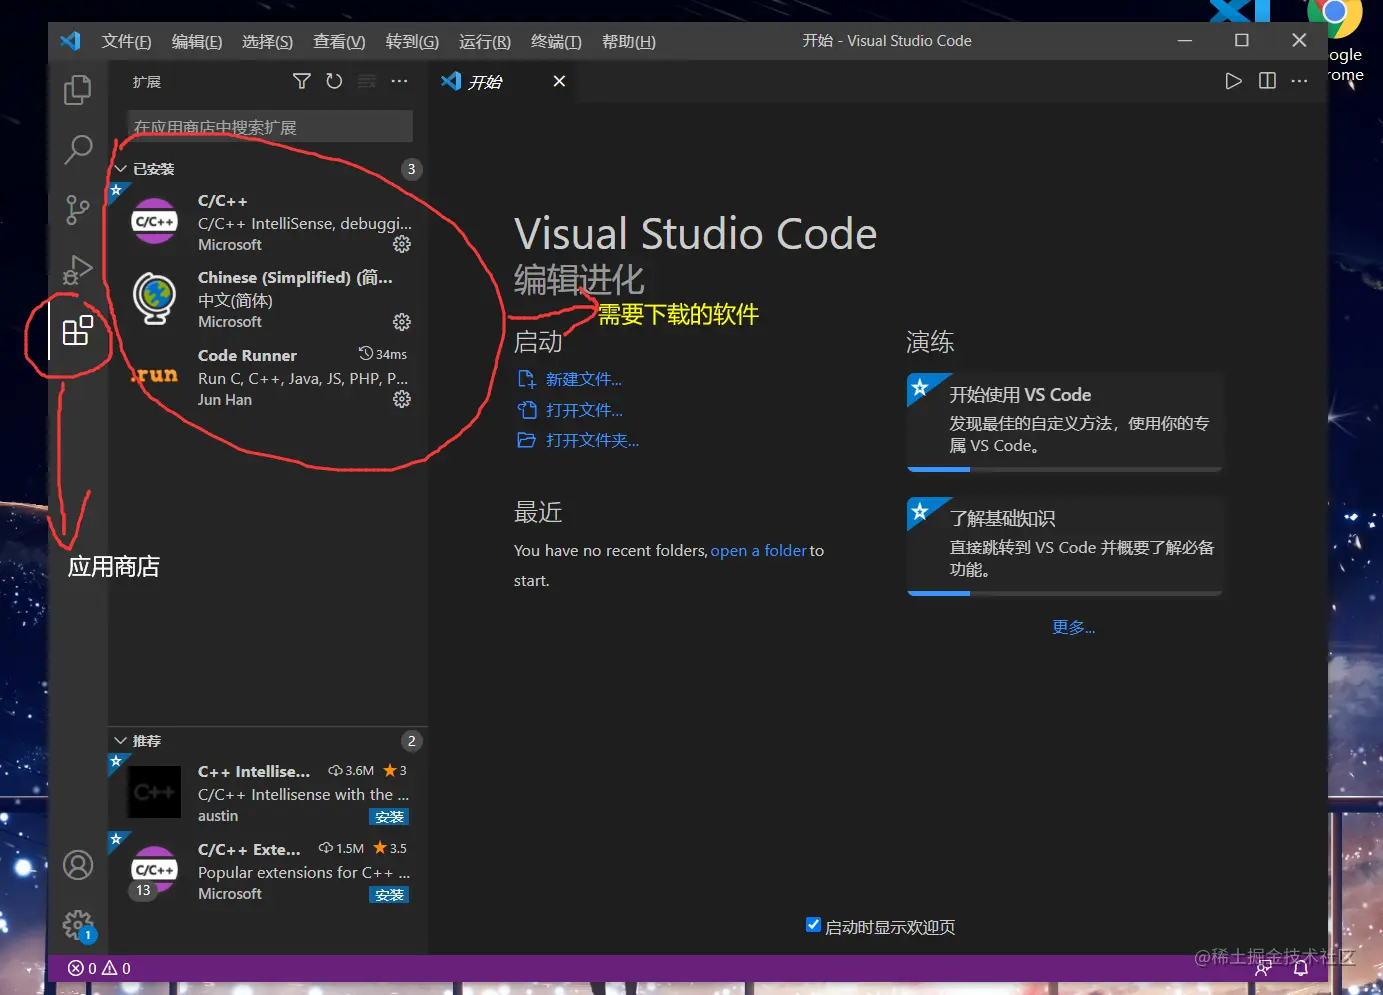Open the Explorer view in activity bar

pyautogui.click(x=77, y=90)
